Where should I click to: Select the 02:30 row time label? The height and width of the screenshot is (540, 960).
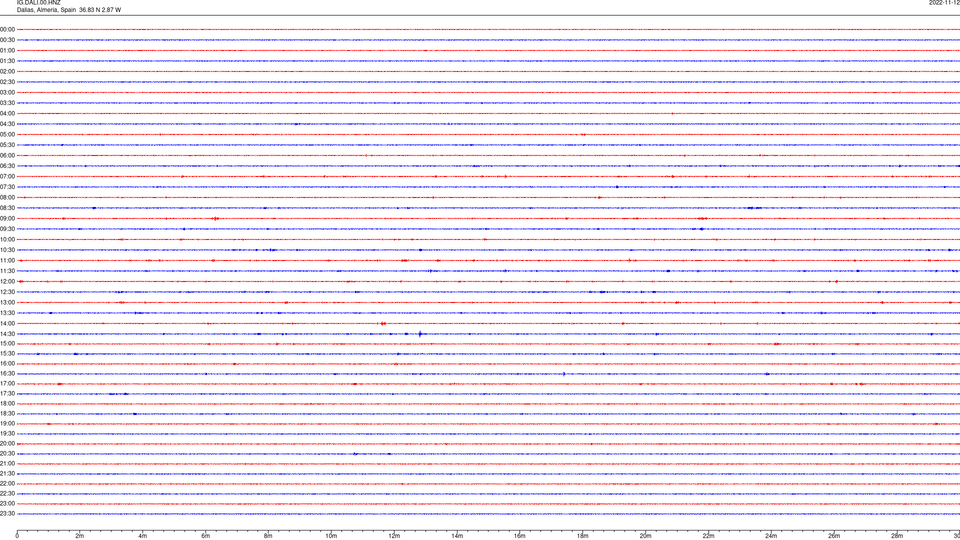tap(7, 82)
